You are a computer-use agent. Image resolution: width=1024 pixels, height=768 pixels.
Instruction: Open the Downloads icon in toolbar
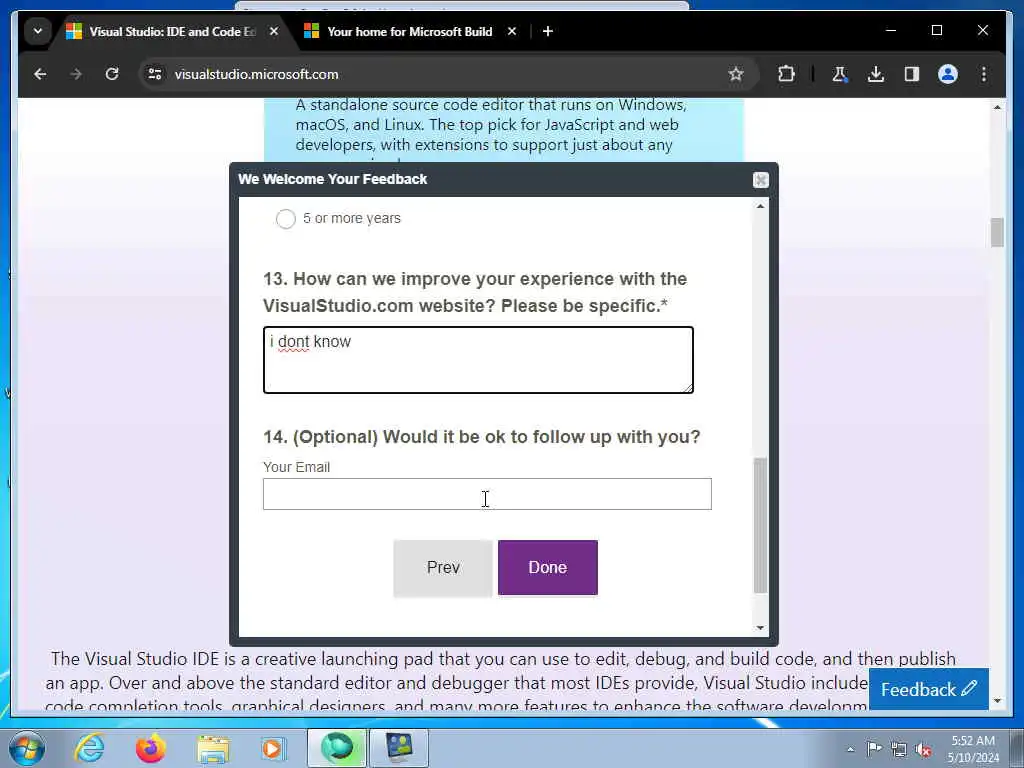tap(876, 74)
